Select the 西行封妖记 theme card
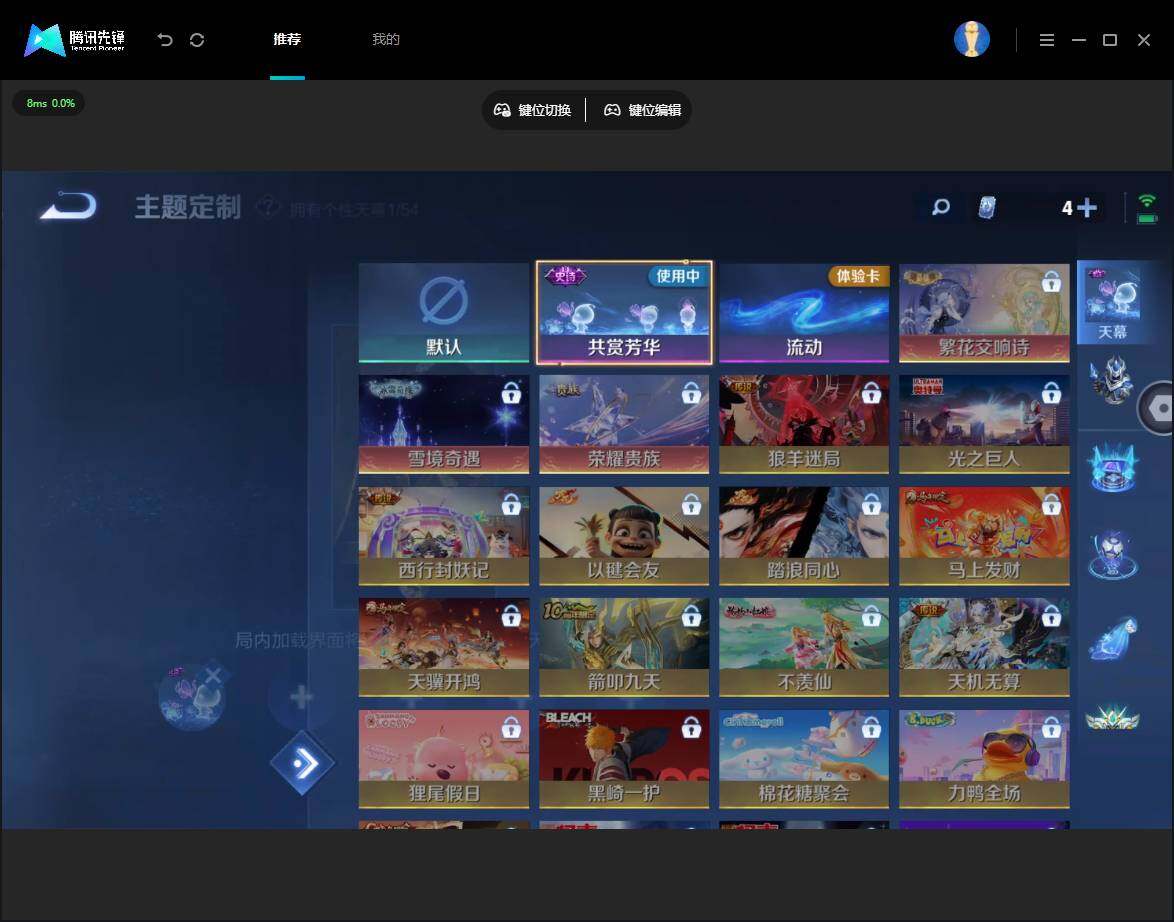The width and height of the screenshot is (1174, 922). tap(443, 536)
